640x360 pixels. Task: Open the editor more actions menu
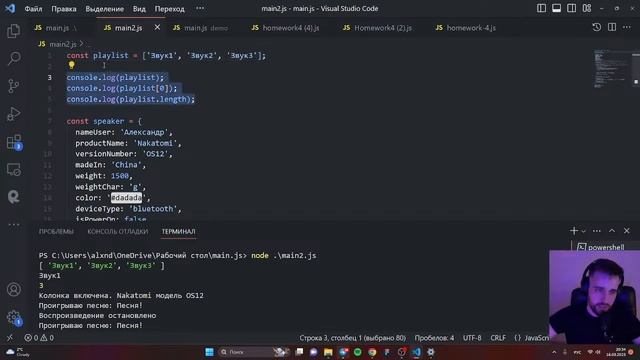coord(627,27)
